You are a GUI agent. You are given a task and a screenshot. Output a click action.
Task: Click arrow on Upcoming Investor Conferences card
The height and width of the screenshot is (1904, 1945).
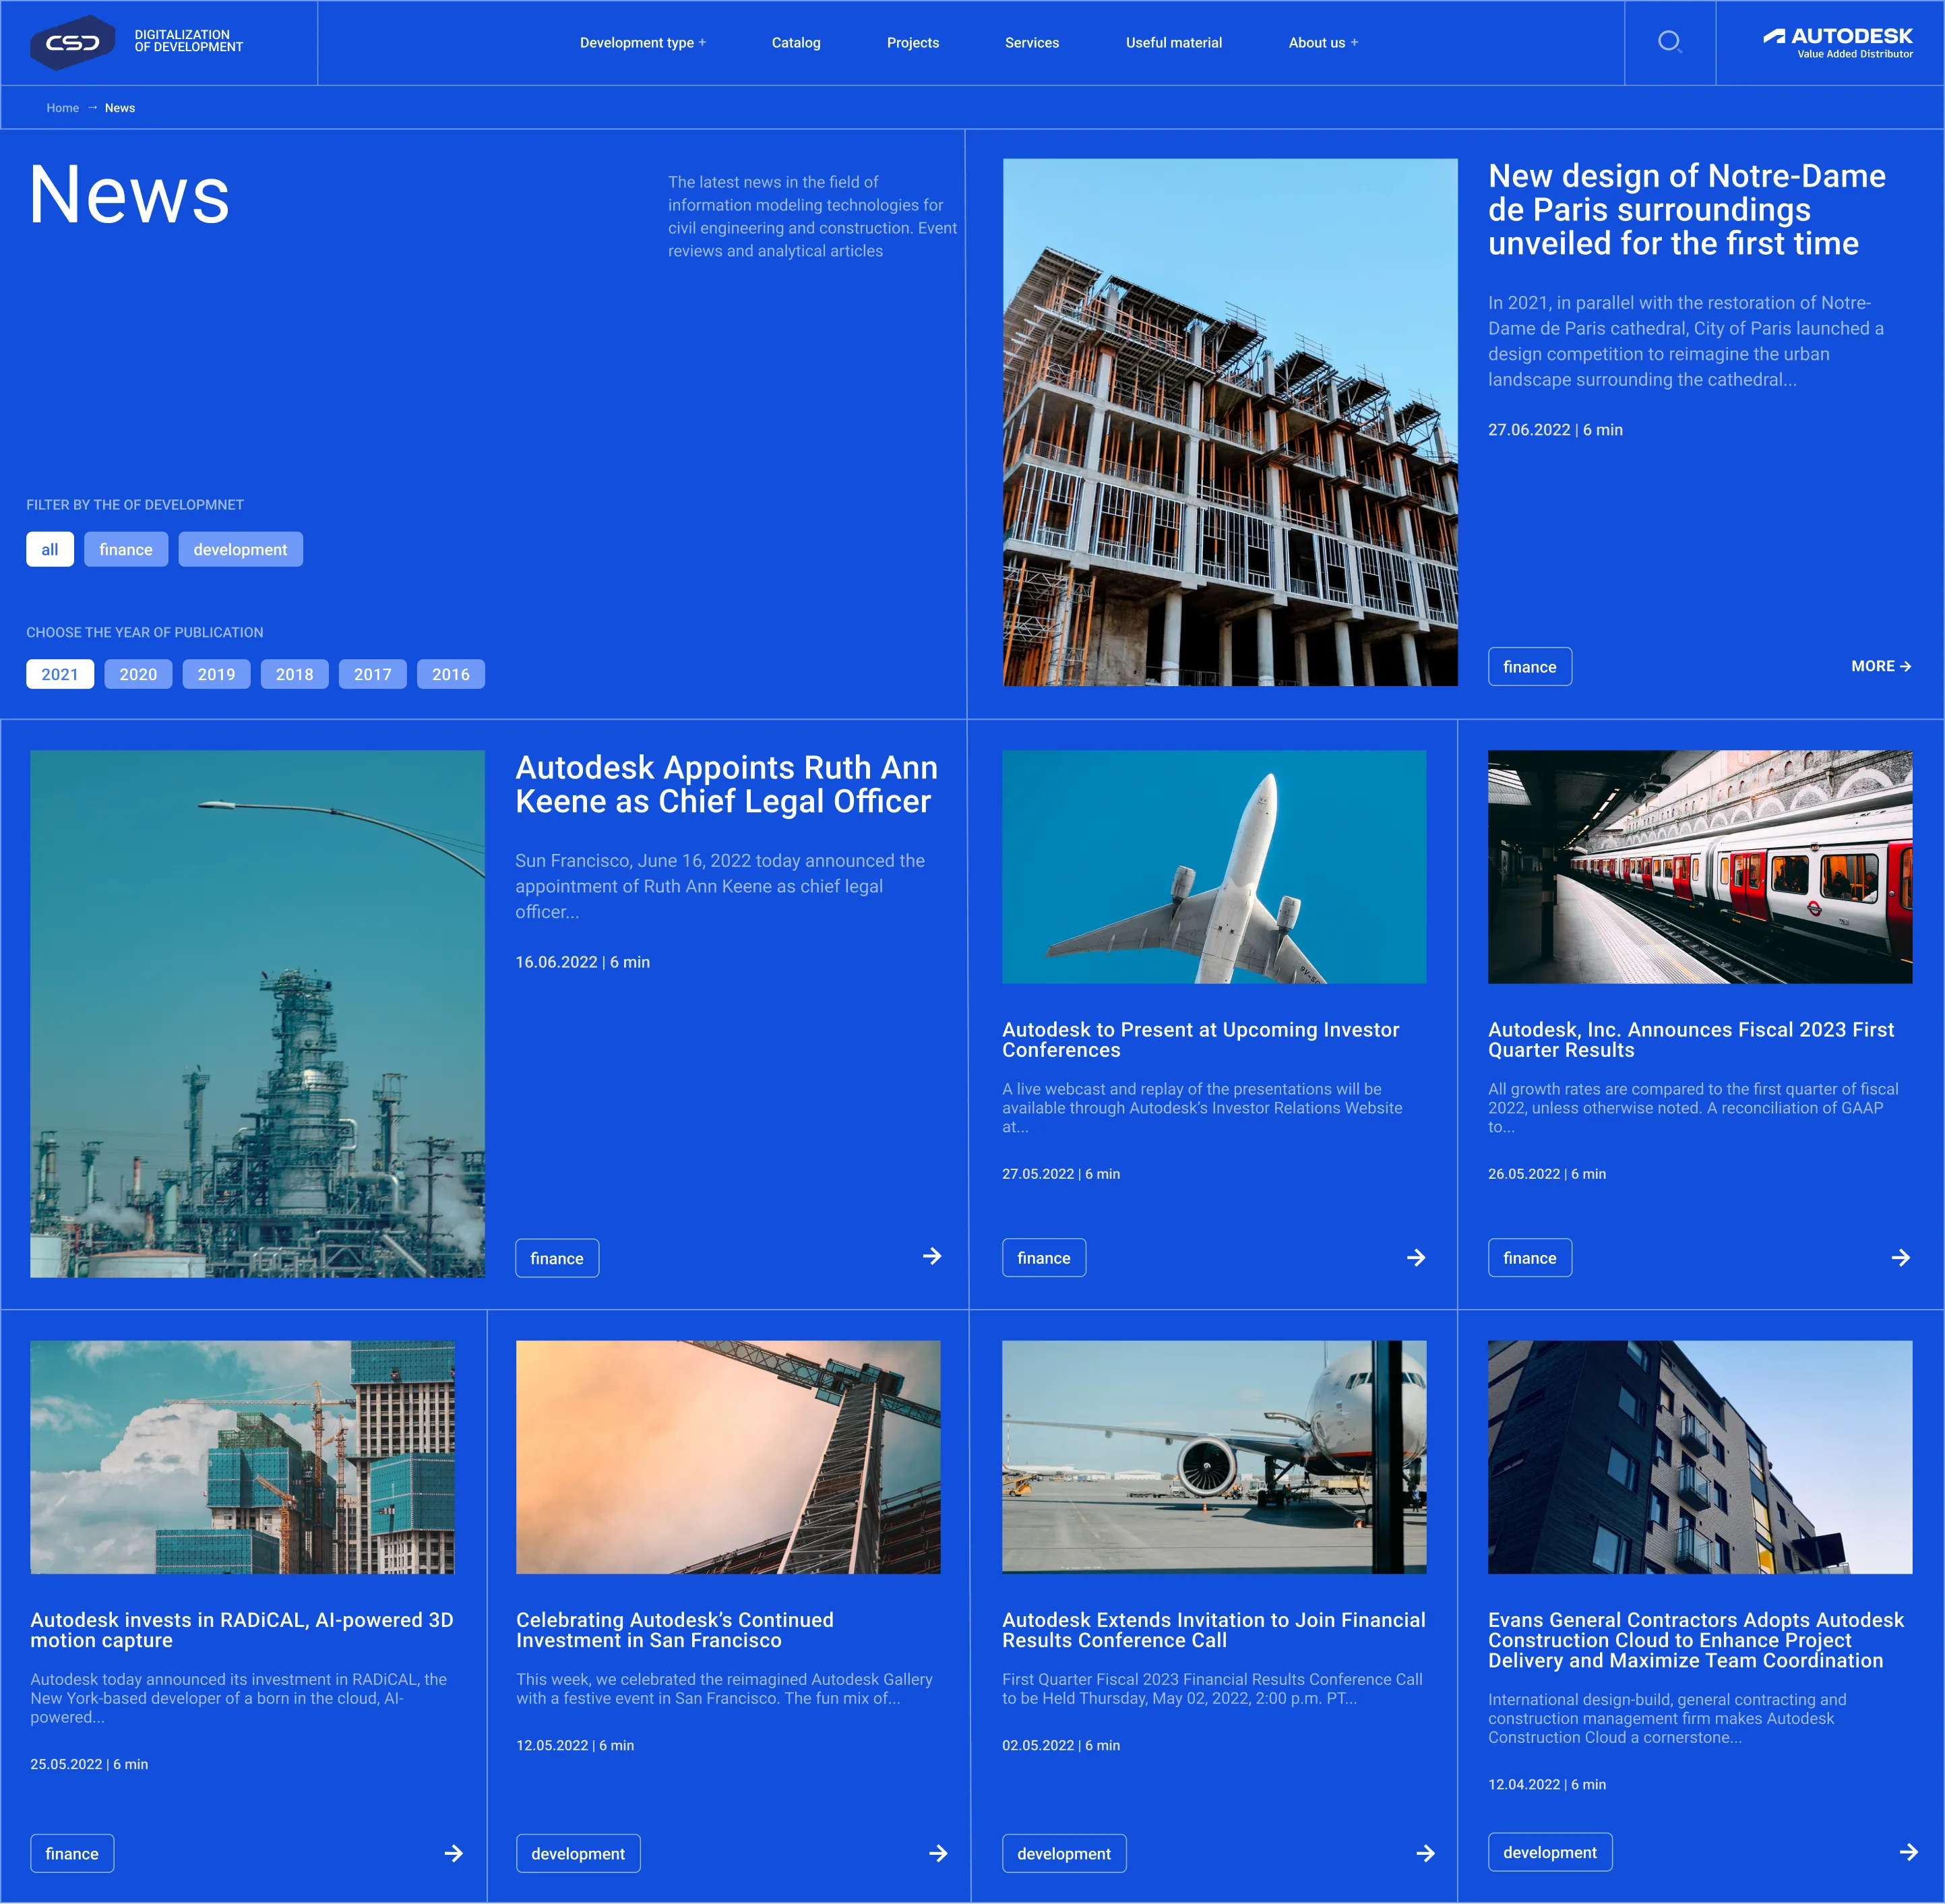click(x=1416, y=1258)
